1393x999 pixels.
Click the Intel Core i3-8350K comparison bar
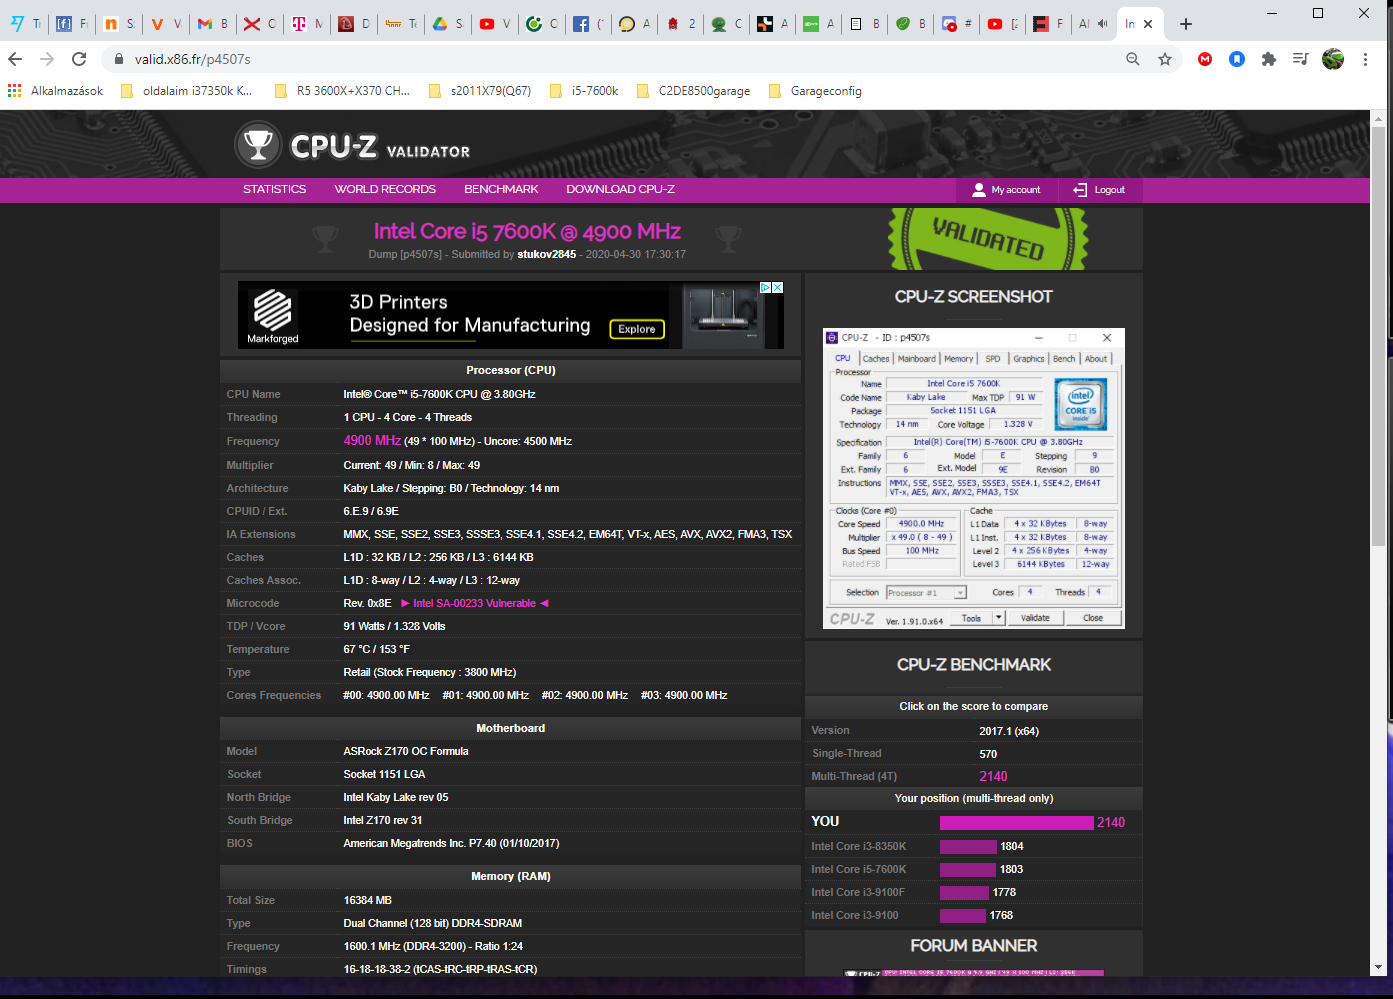(968, 847)
